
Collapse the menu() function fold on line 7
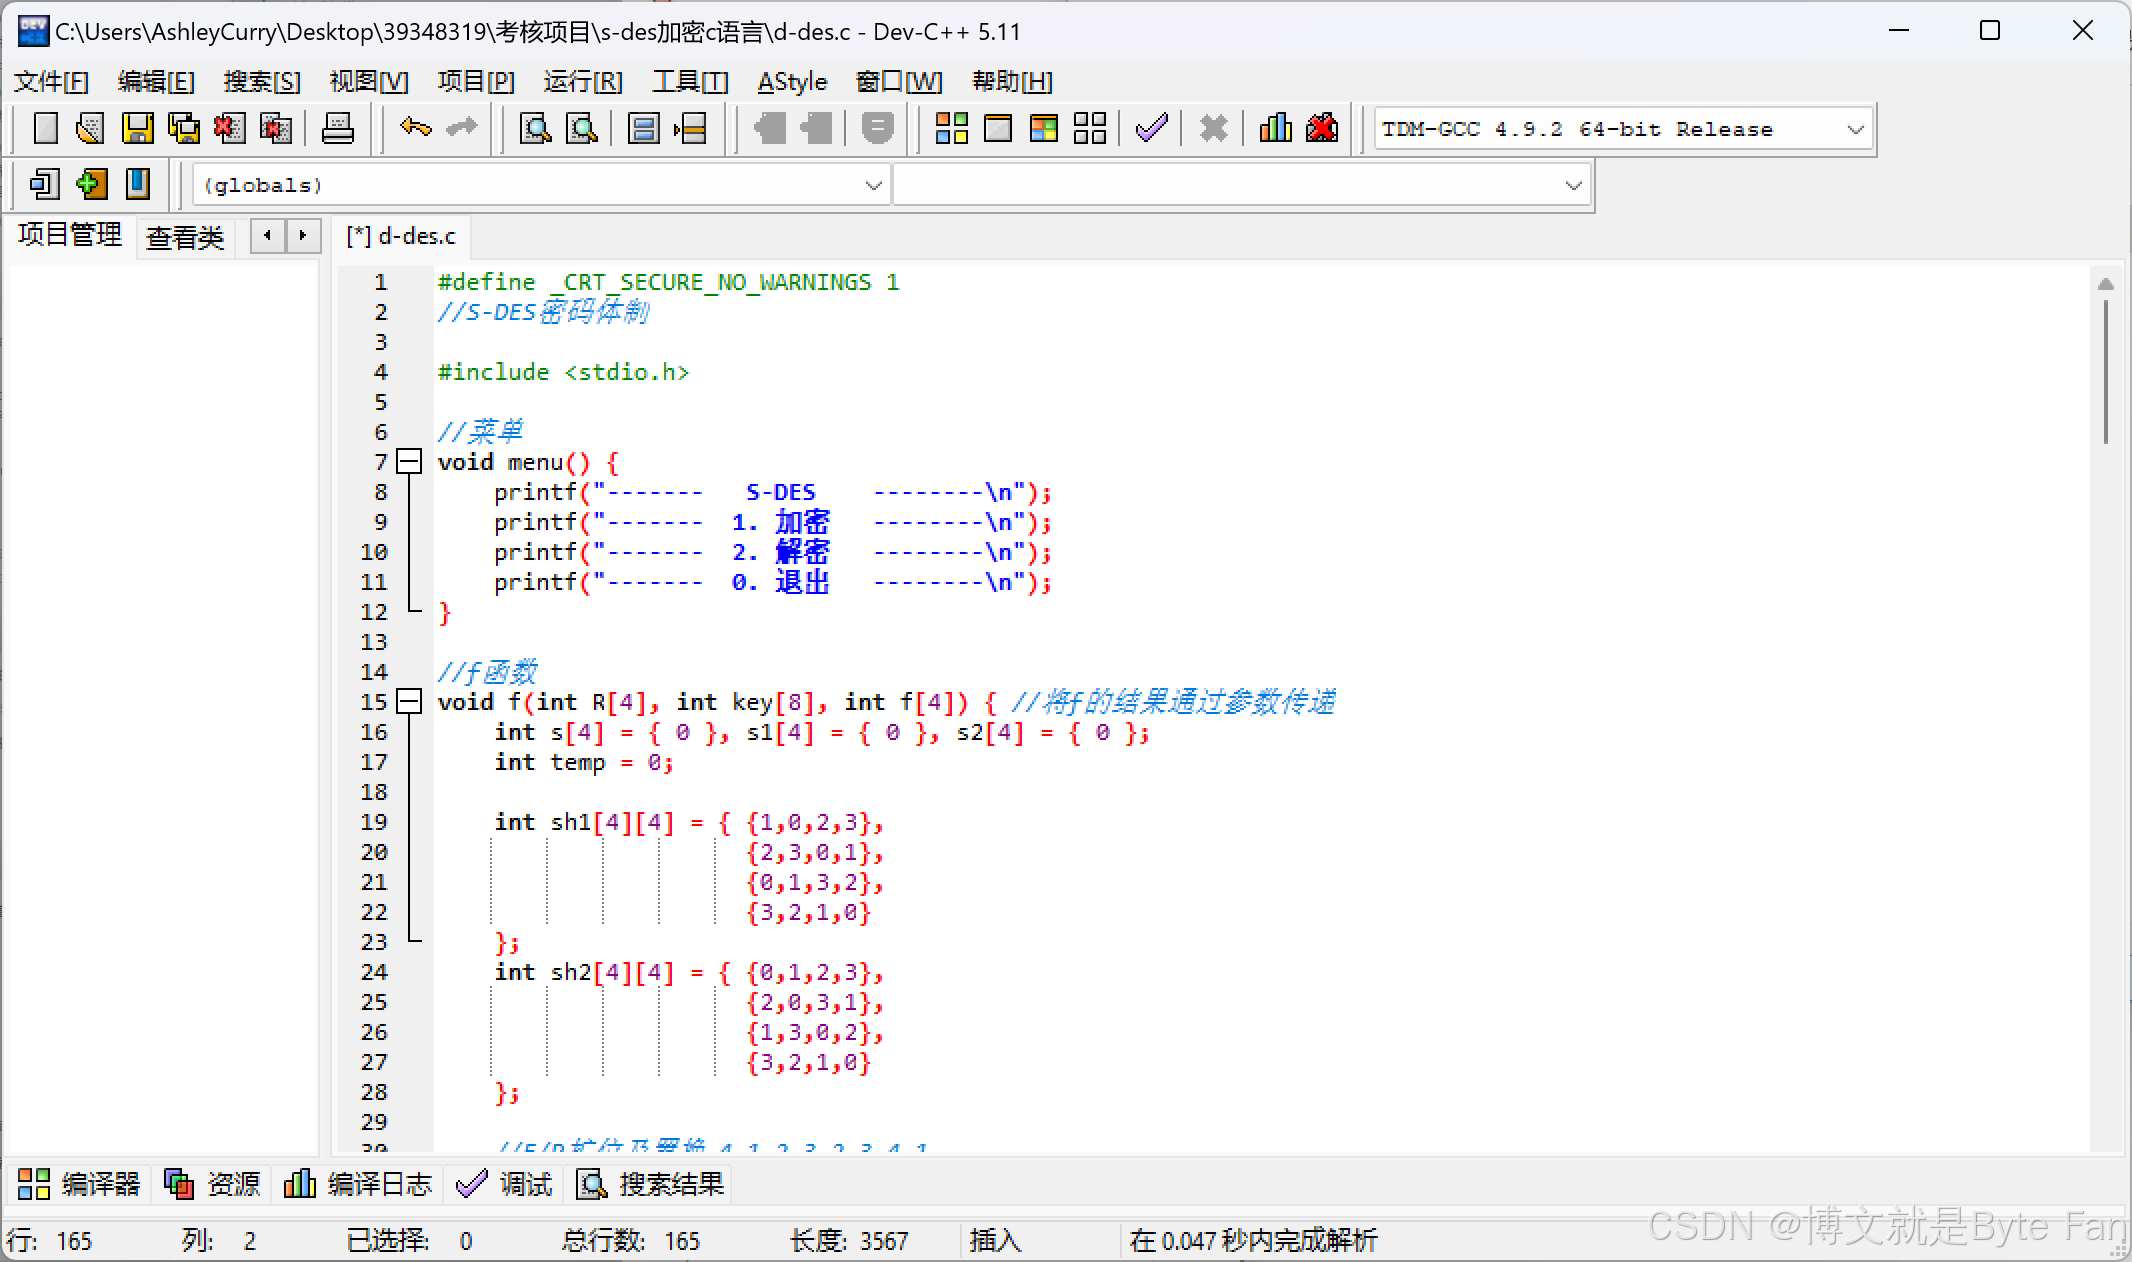pyautogui.click(x=409, y=462)
